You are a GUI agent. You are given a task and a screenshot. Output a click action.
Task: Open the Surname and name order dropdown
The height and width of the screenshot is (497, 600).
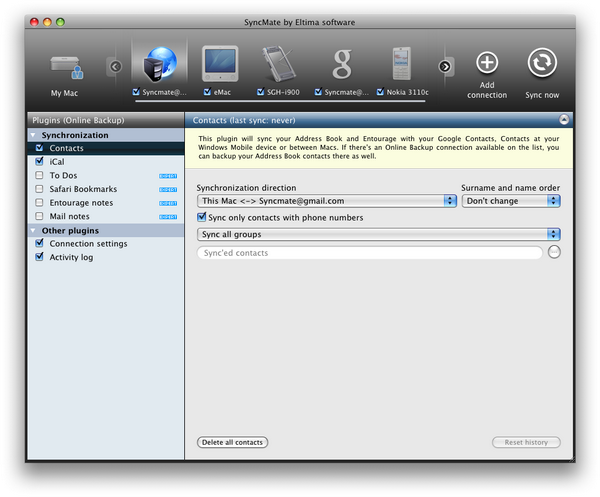click(x=511, y=201)
